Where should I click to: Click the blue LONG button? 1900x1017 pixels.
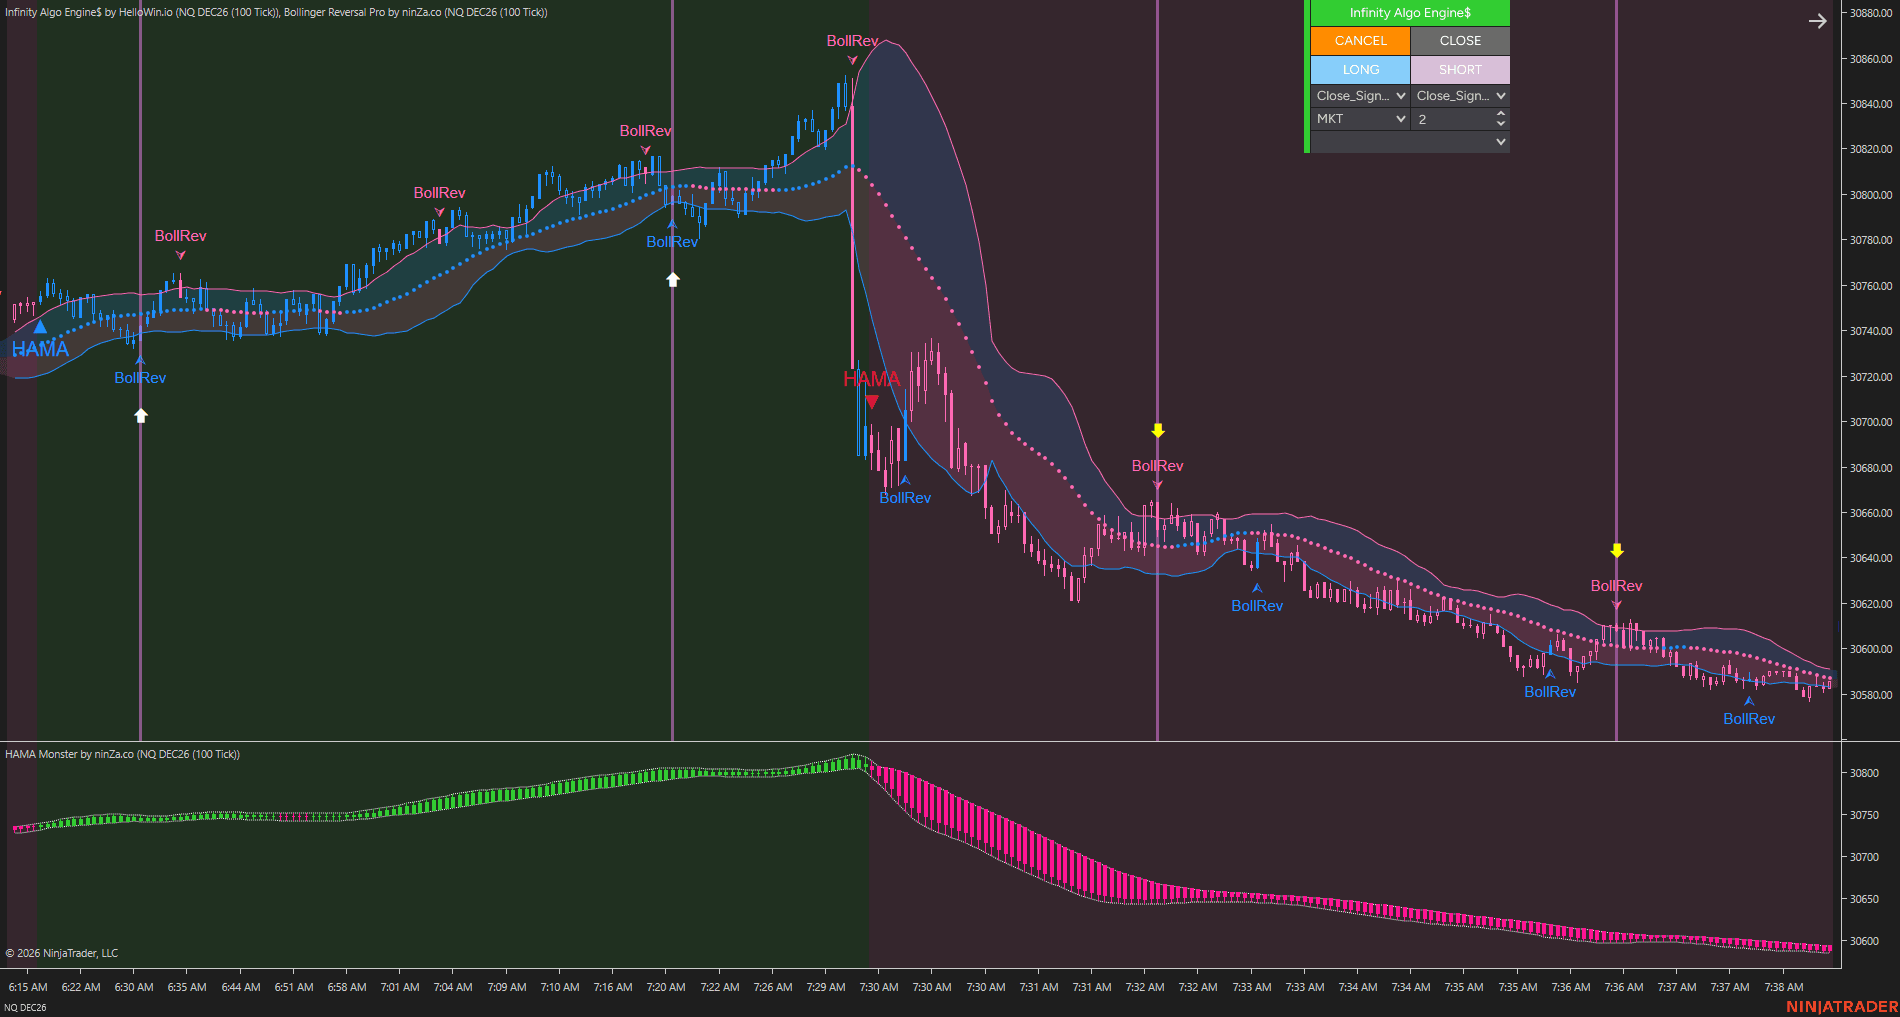(x=1360, y=70)
